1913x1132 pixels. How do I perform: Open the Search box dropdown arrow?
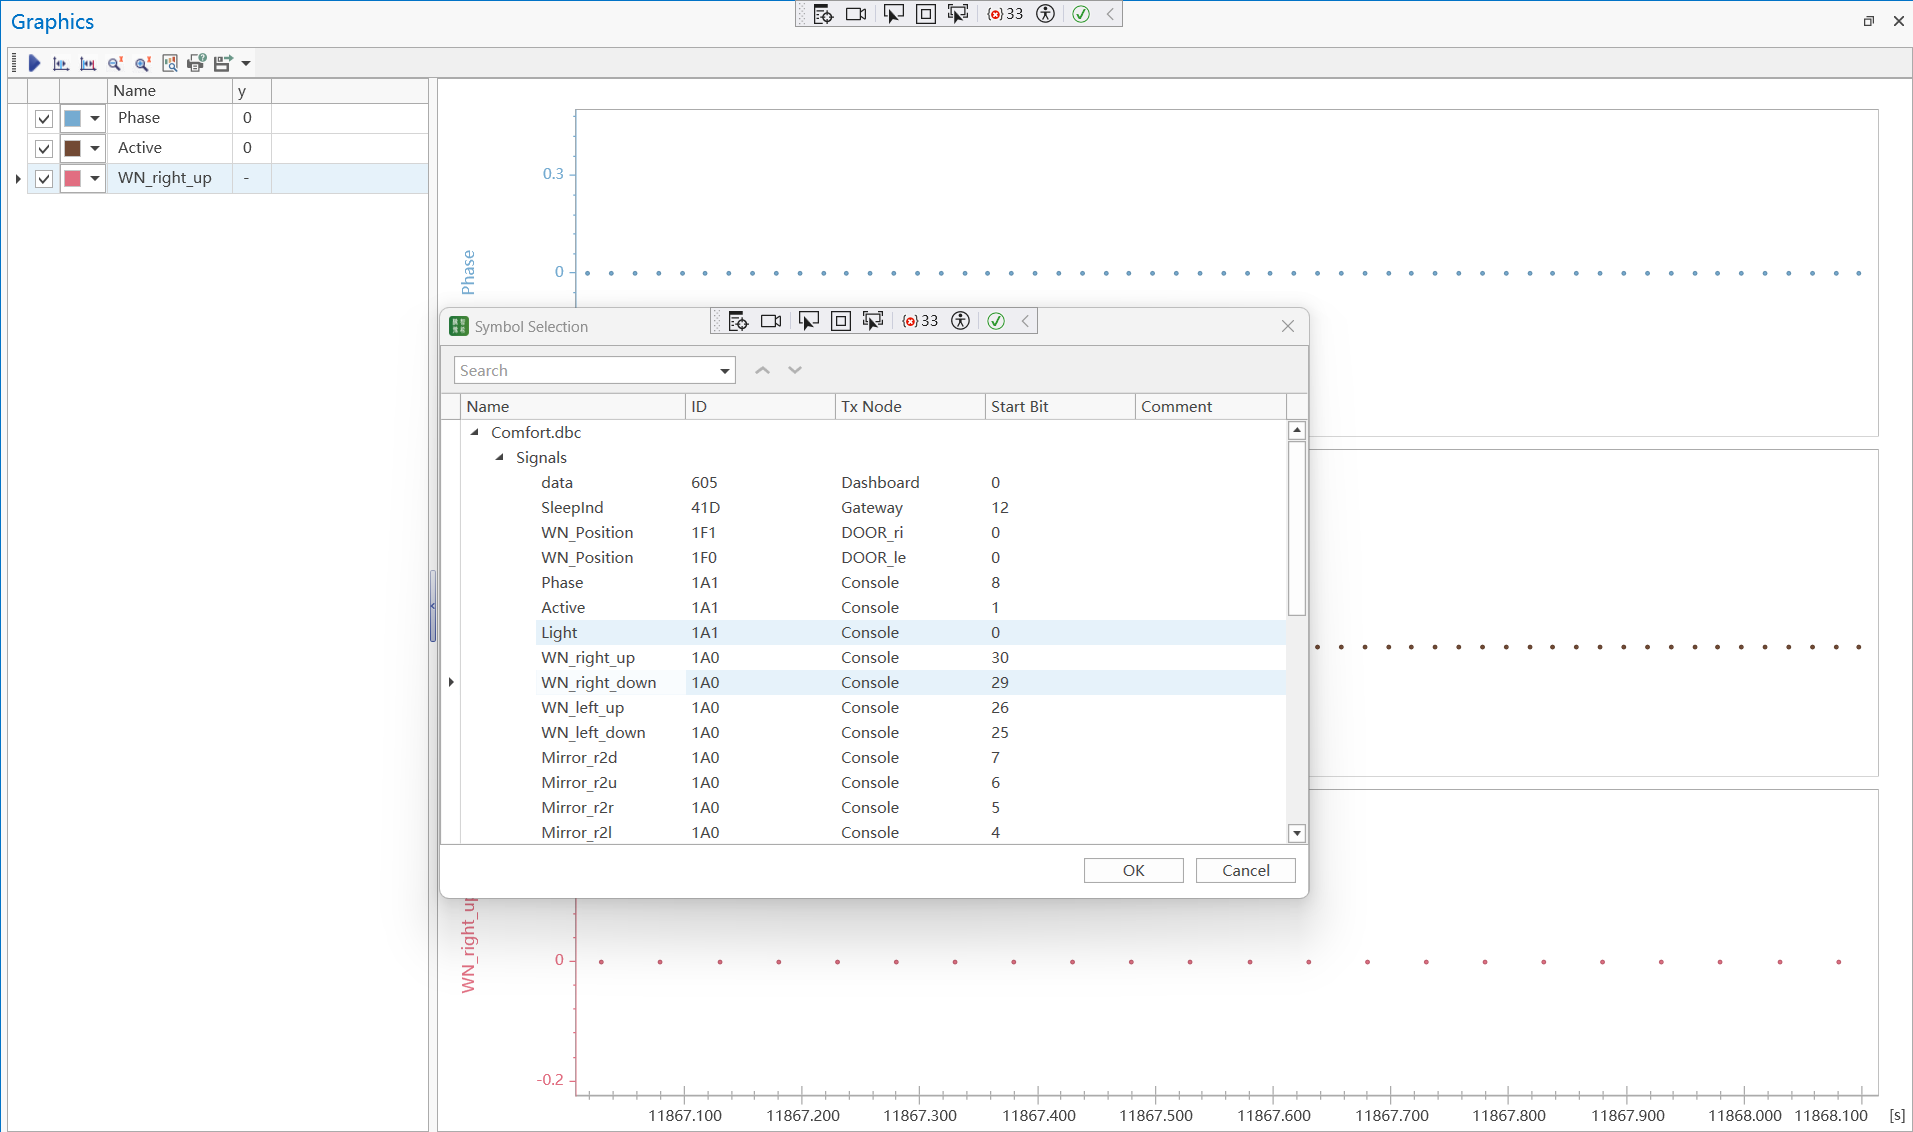pos(724,371)
